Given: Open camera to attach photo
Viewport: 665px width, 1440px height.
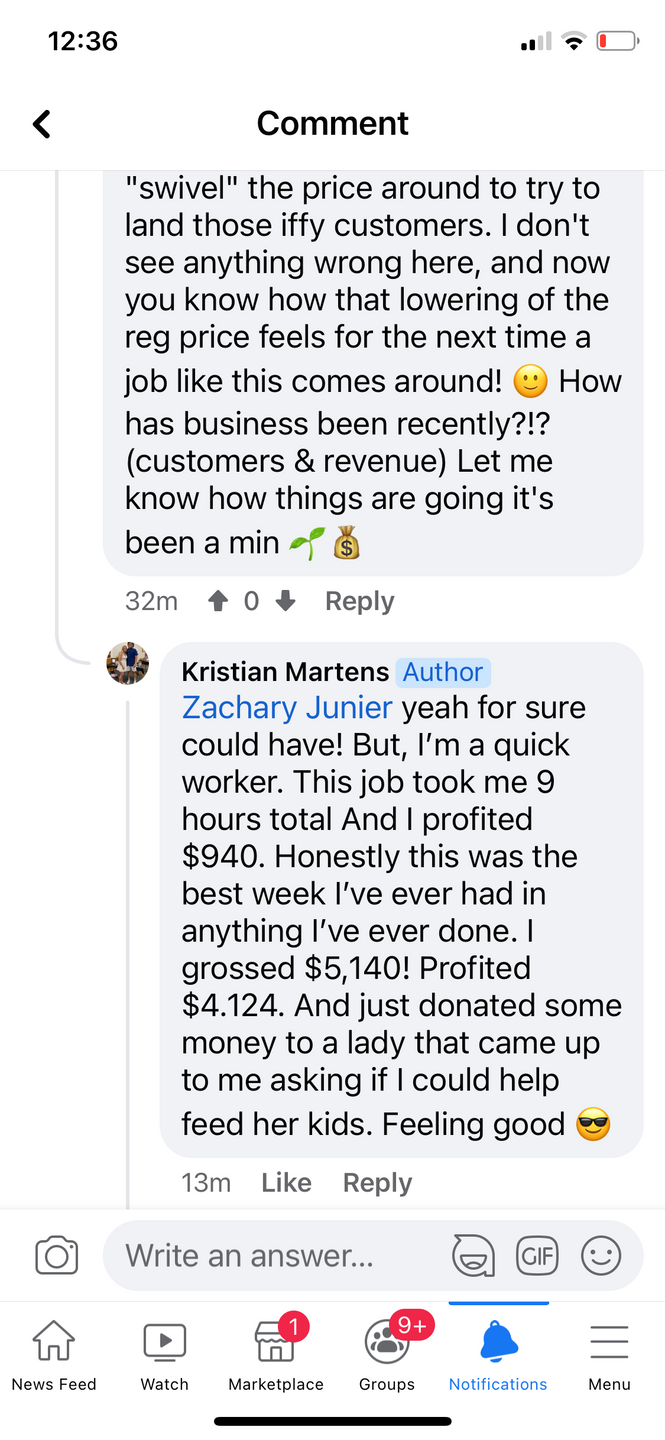Looking at the screenshot, I should (56, 1255).
